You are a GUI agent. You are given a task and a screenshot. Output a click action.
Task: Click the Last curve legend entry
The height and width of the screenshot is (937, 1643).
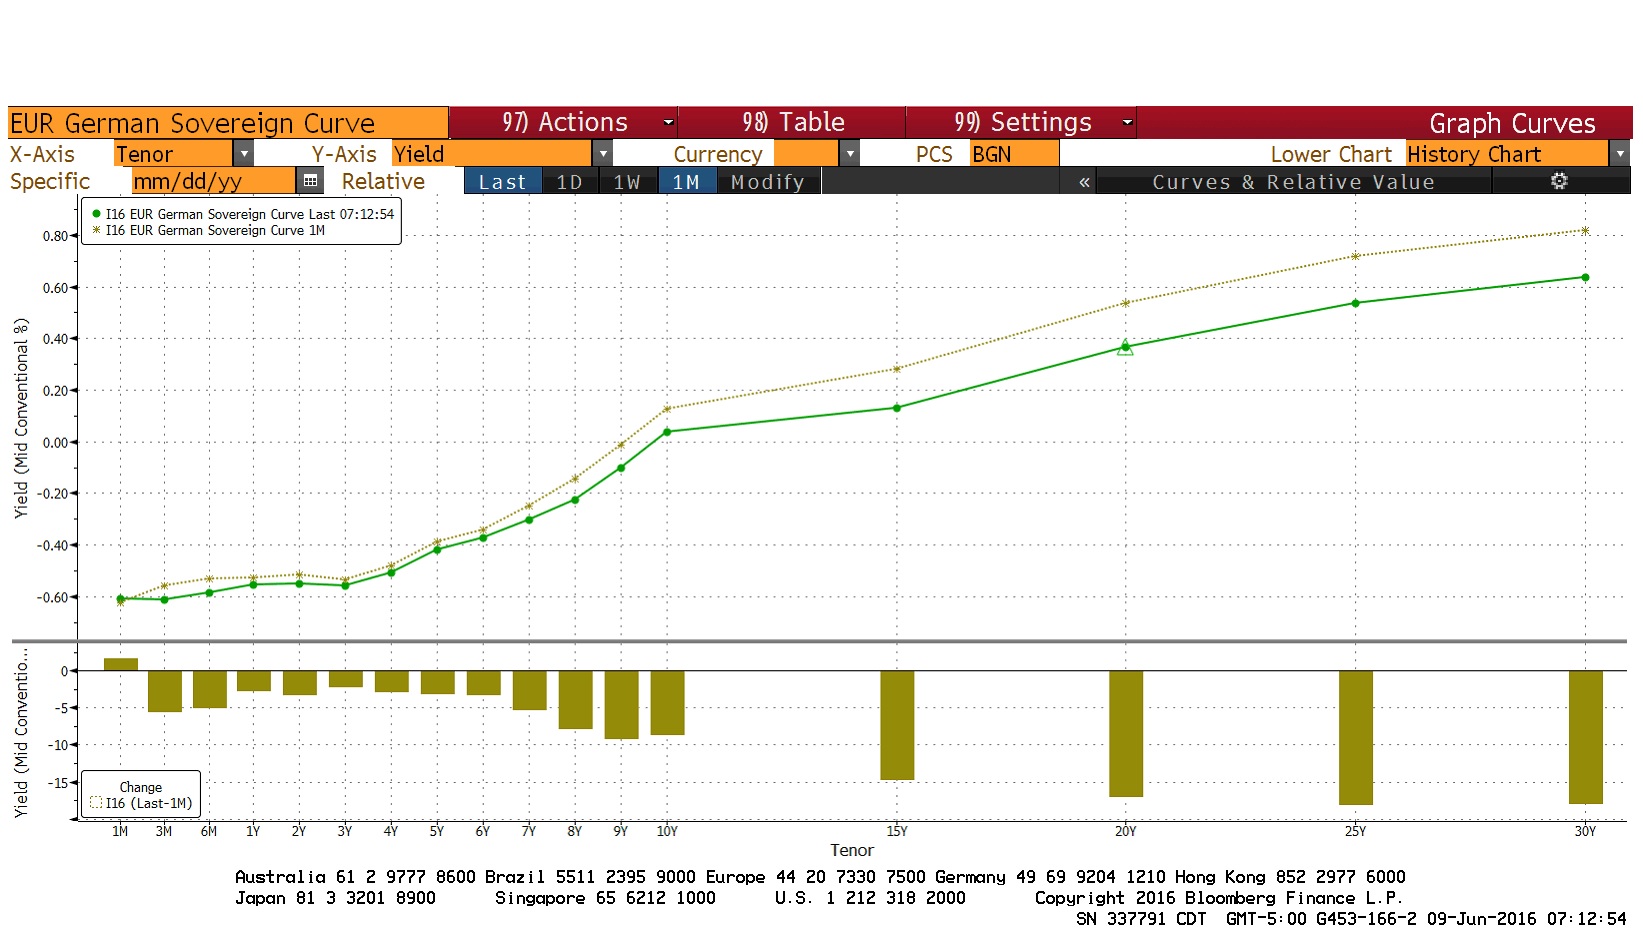243,214
